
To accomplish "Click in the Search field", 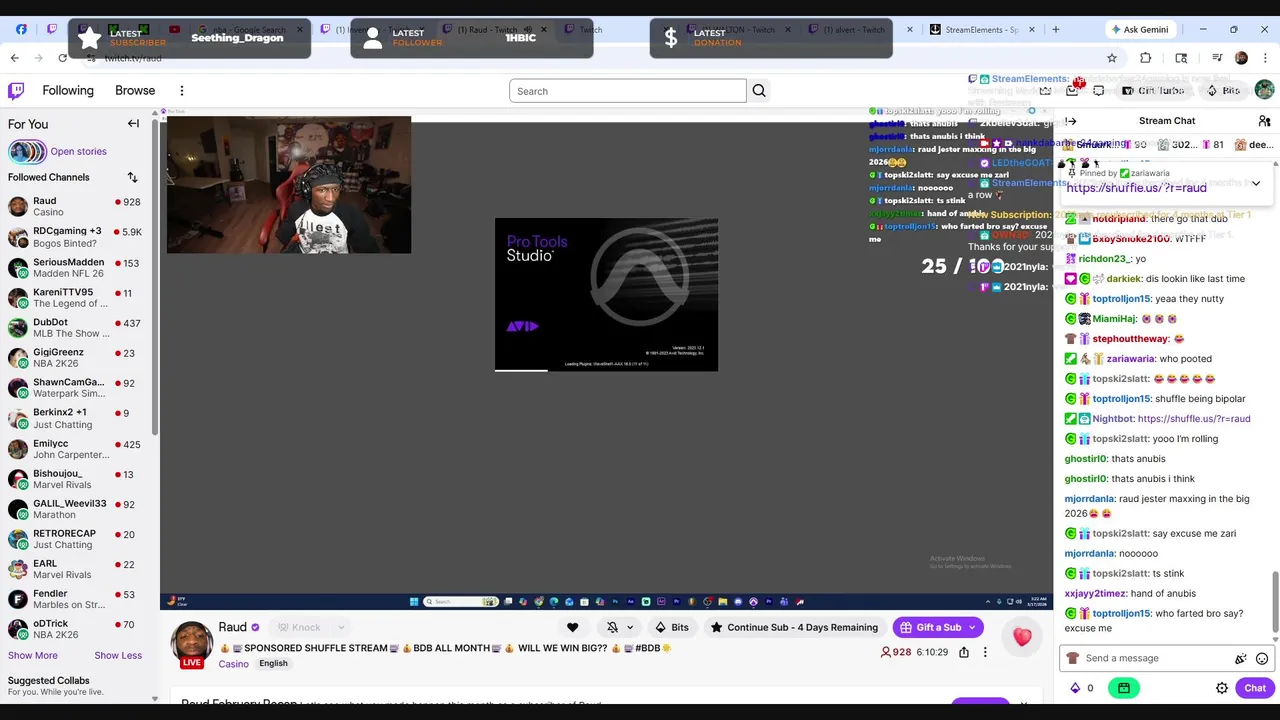I will click(628, 91).
